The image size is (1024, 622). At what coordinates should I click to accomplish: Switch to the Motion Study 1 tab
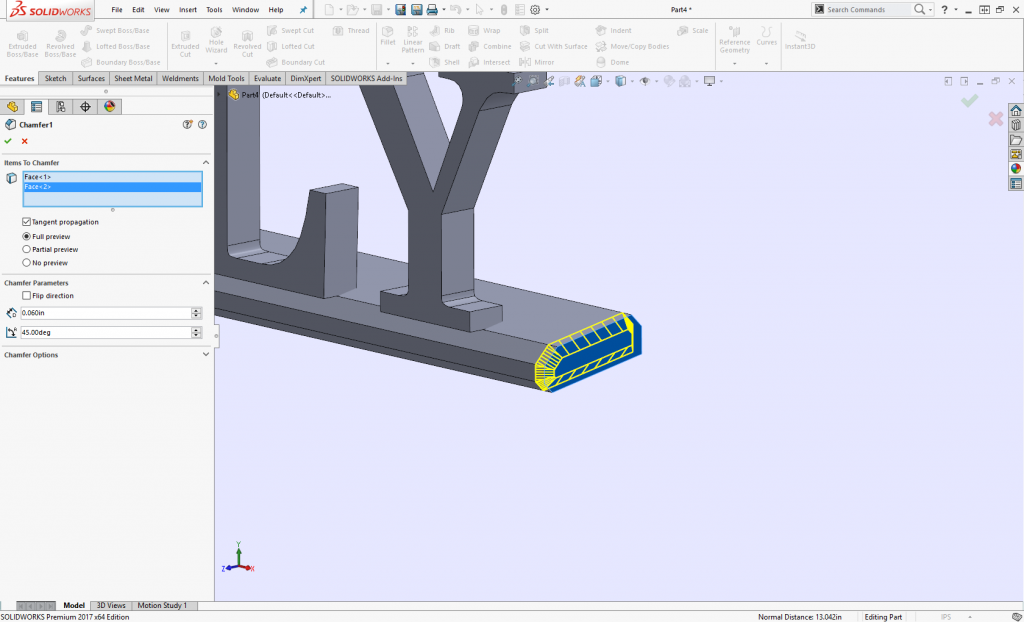pos(162,606)
